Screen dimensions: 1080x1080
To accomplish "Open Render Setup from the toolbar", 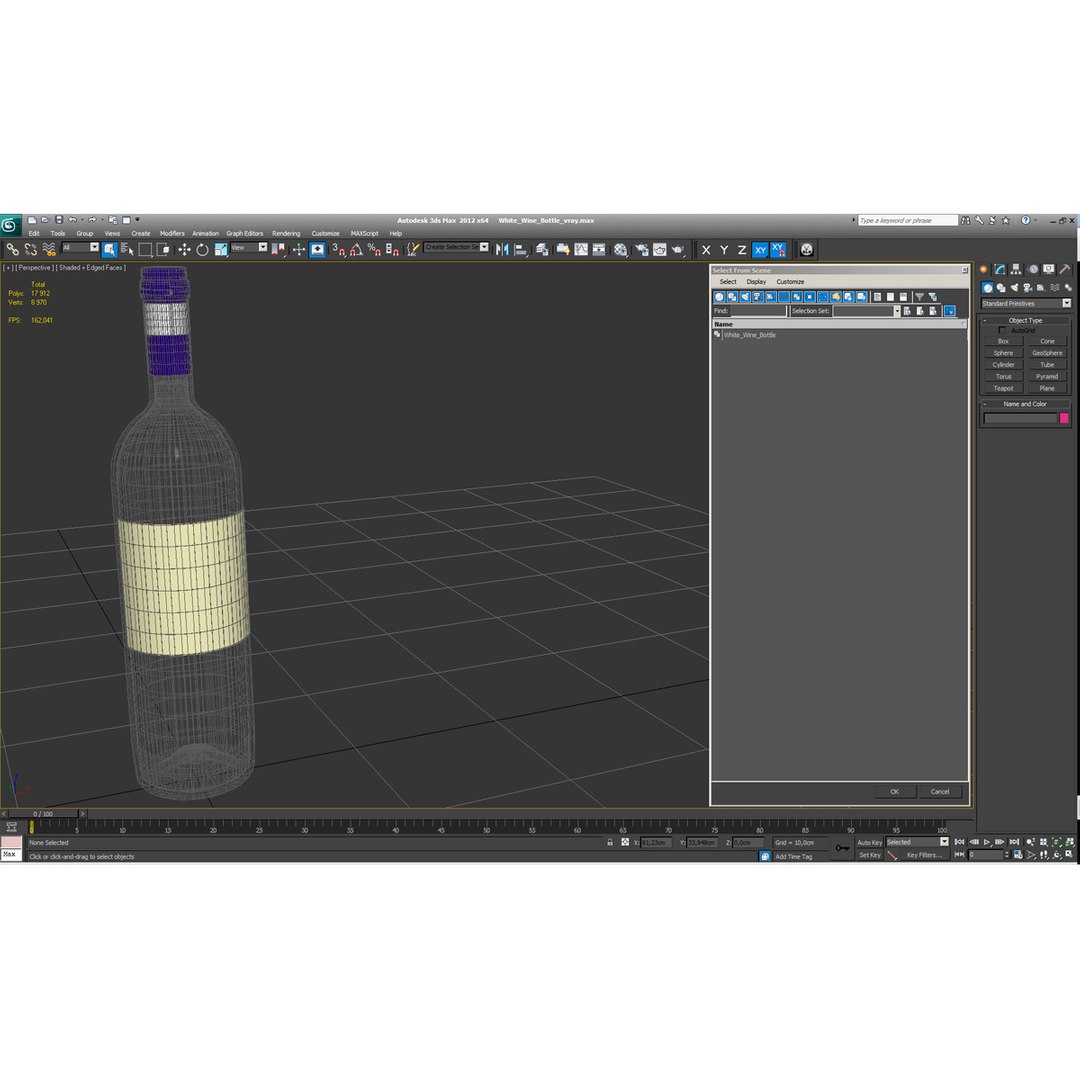I will (641, 249).
